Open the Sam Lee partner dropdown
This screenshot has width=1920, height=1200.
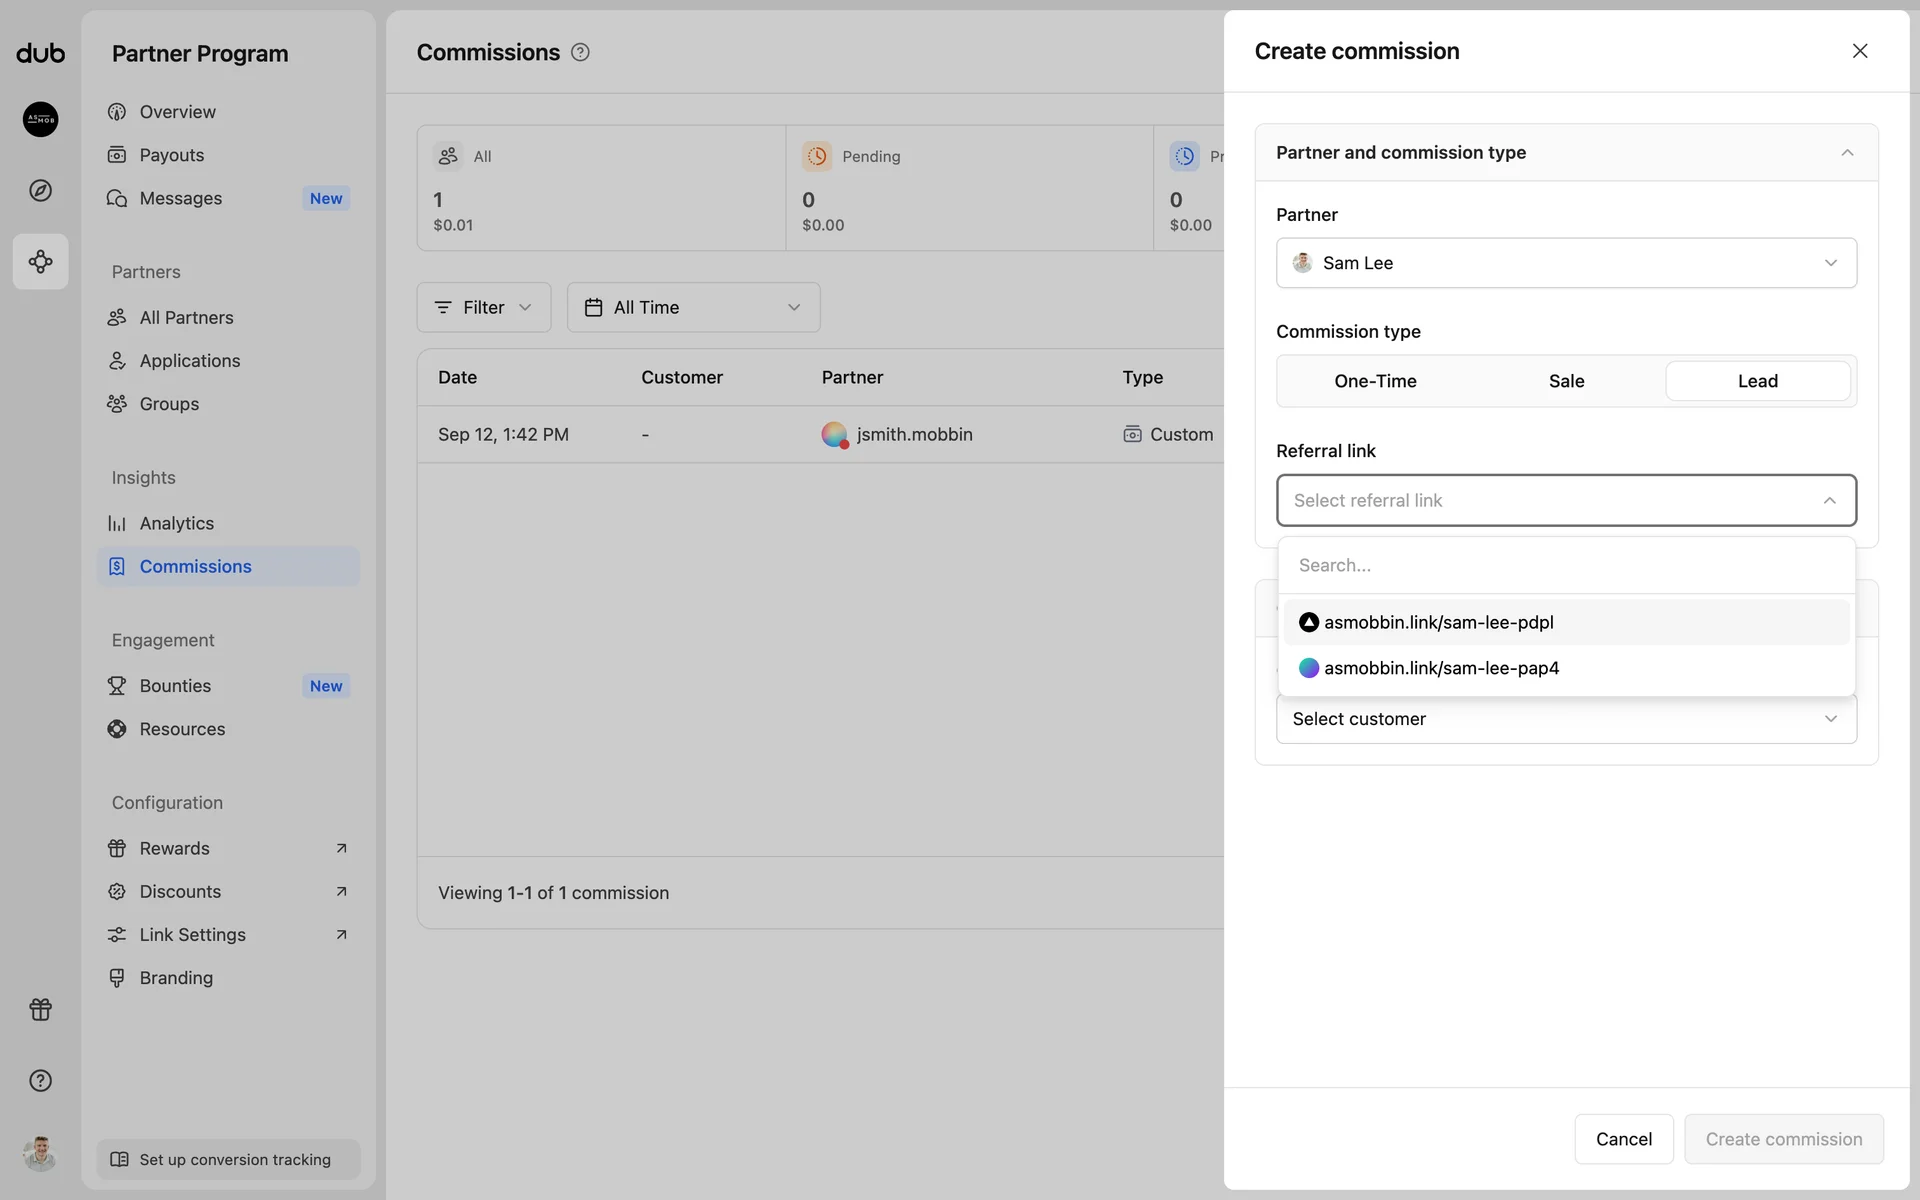pos(1566,263)
